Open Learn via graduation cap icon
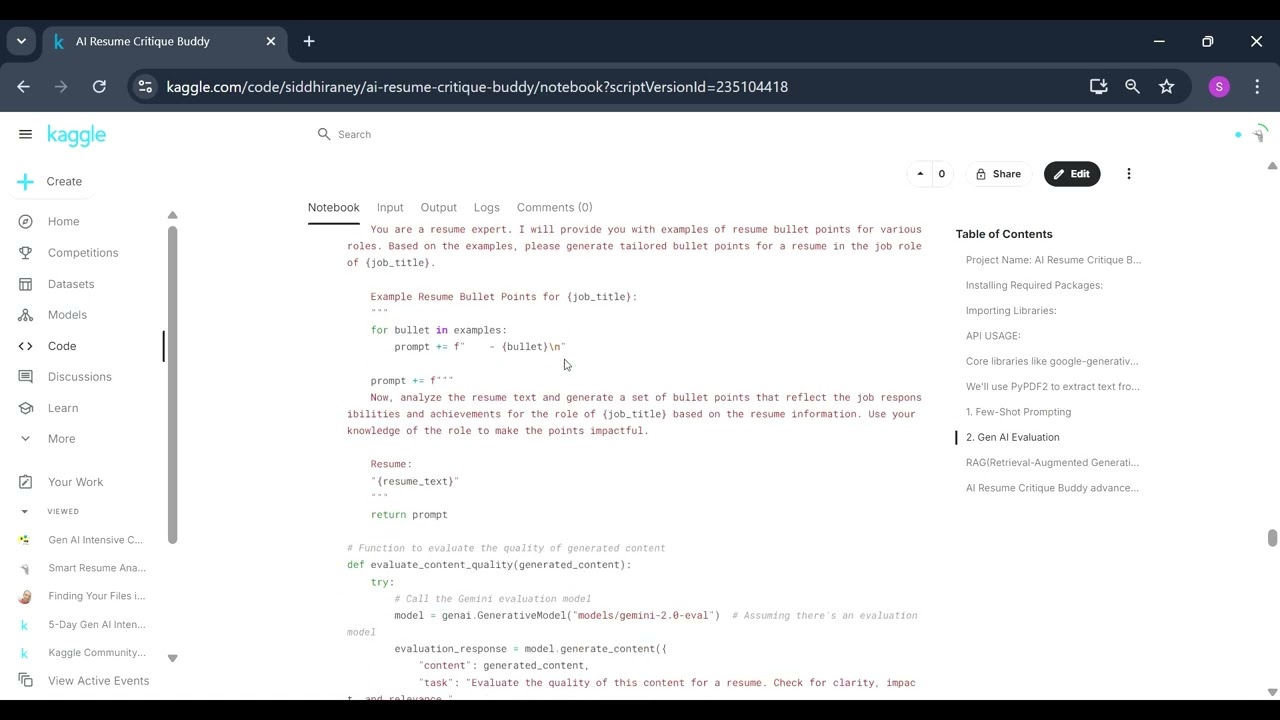The image size is (1280, 720). (x=26, y=408)
